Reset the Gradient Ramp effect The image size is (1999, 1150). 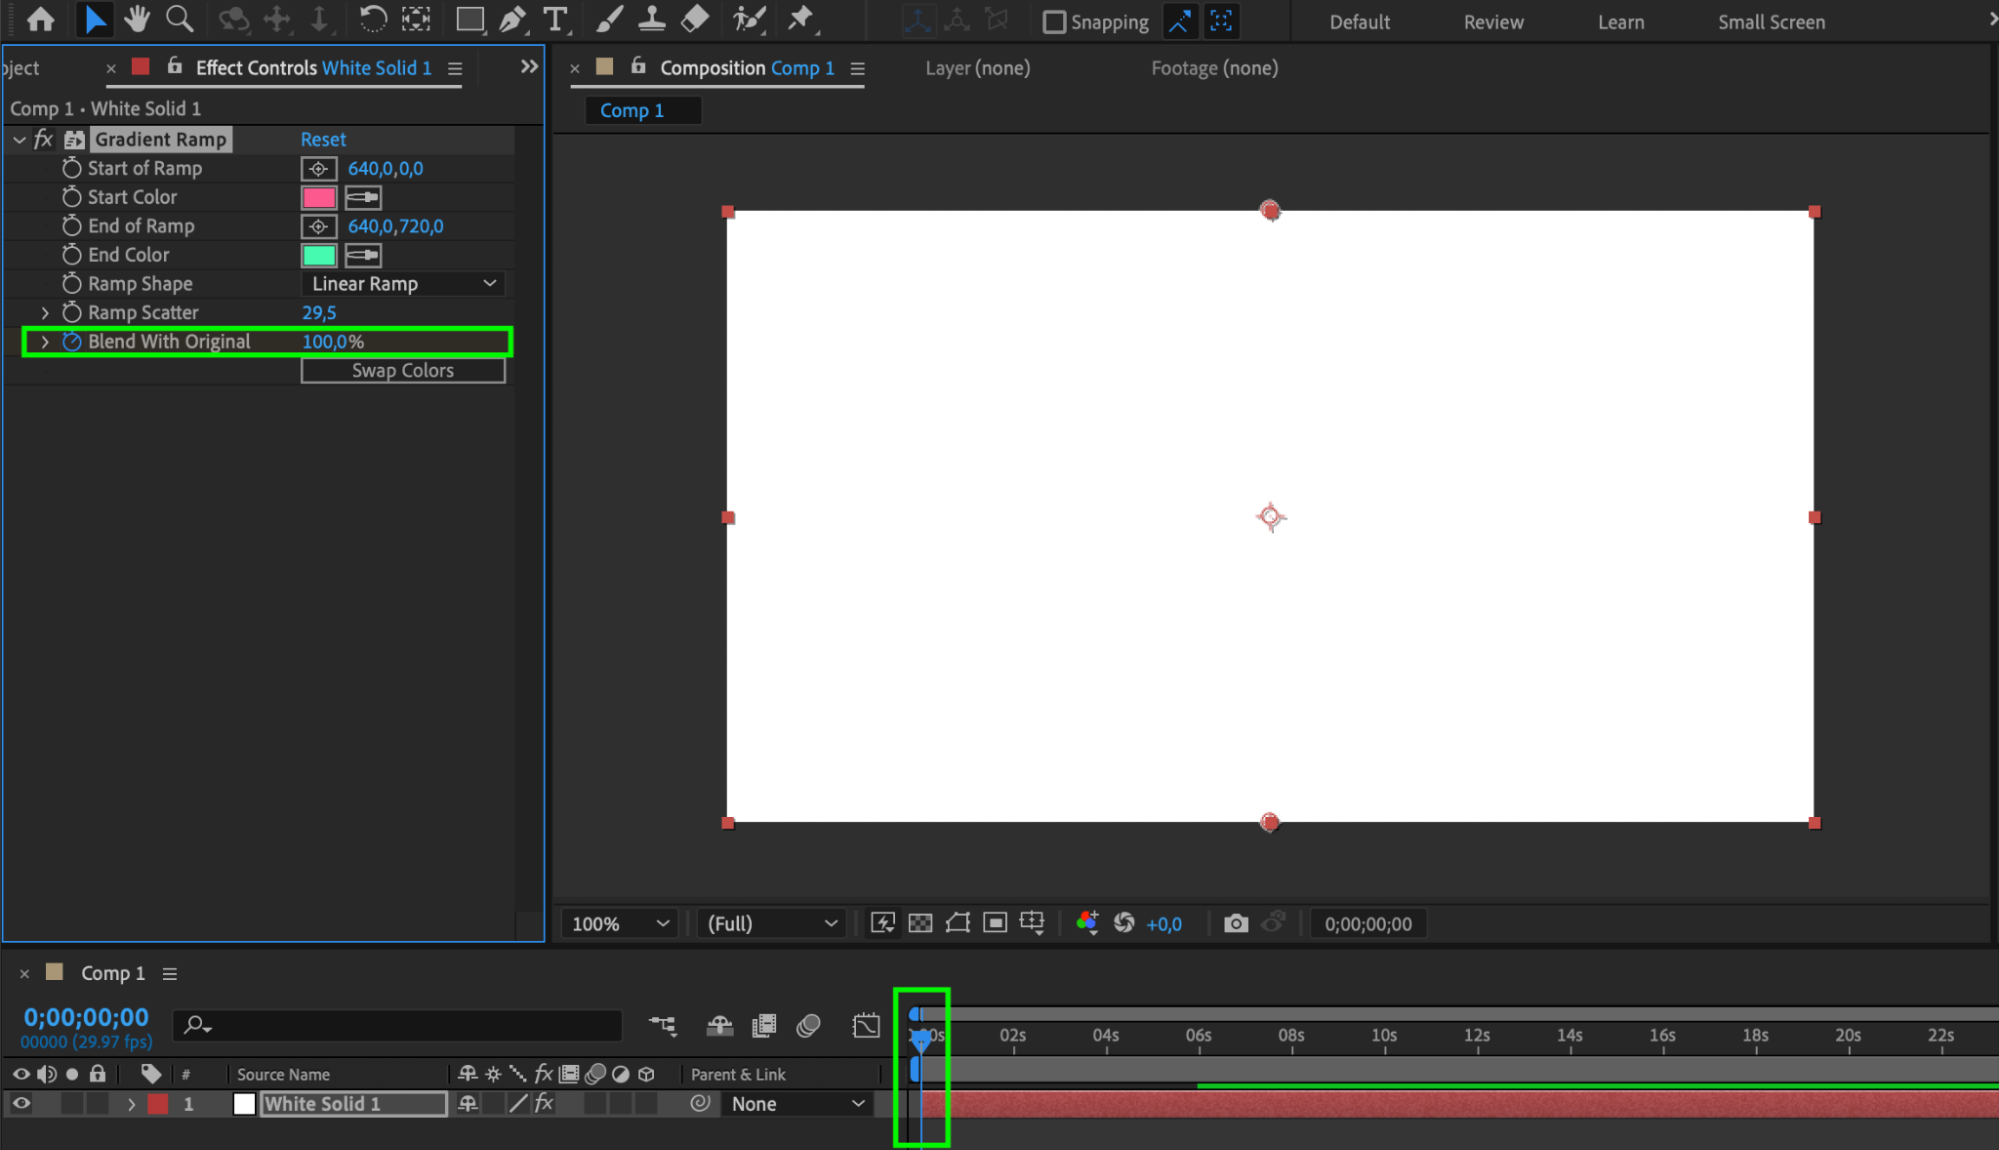click(323, 140)
